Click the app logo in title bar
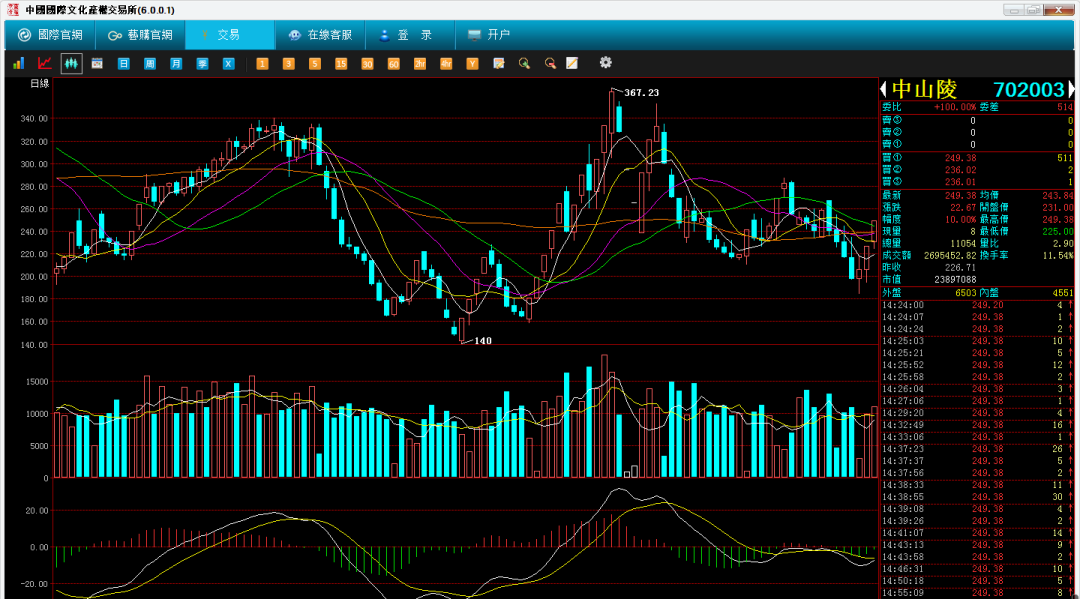Viewport: 1080px width, 599px height. coord(12,10)
